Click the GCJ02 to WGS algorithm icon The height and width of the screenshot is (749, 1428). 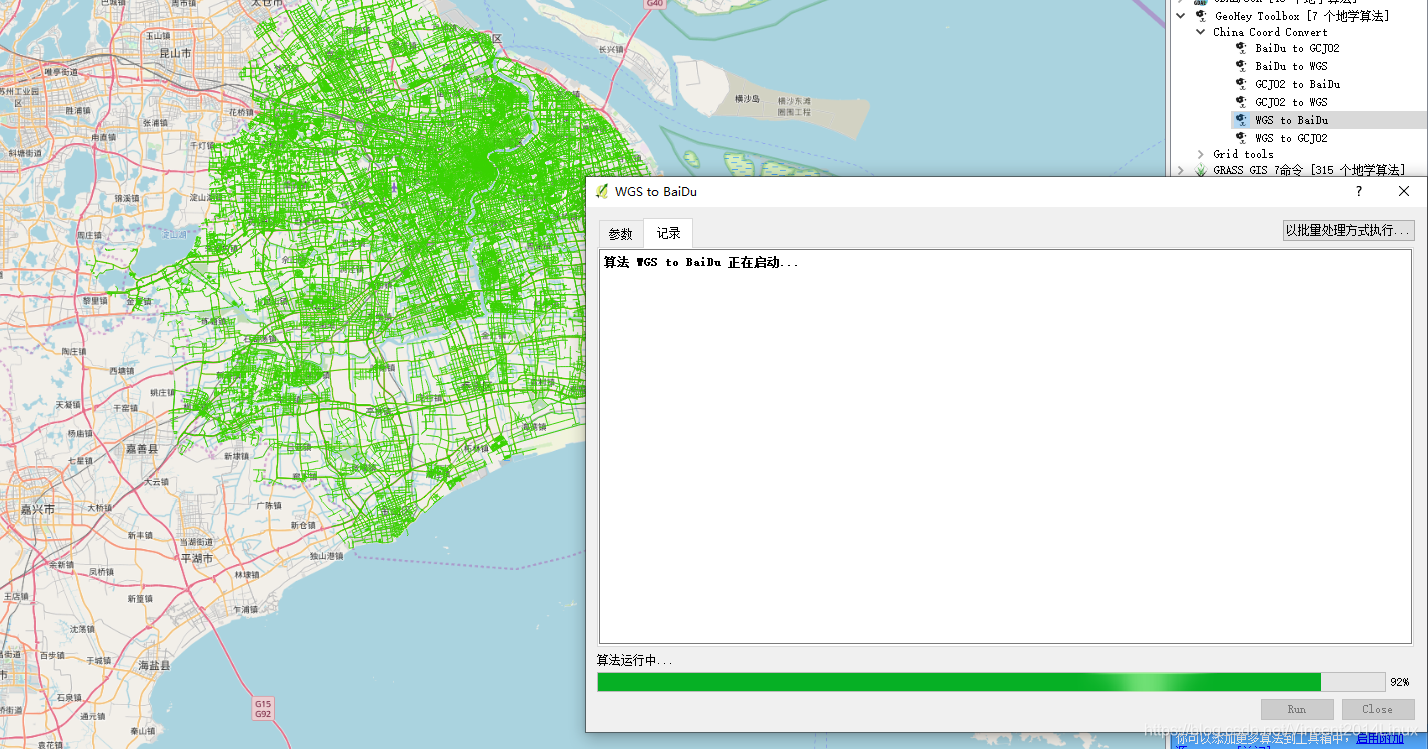(x=1241, y=102)
